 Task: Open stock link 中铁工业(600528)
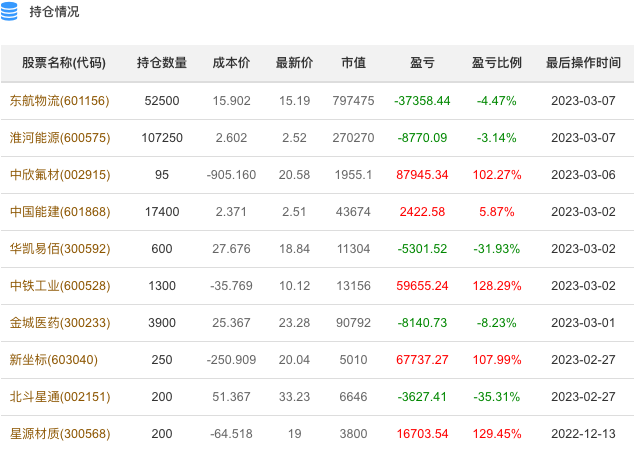[60, 286]
